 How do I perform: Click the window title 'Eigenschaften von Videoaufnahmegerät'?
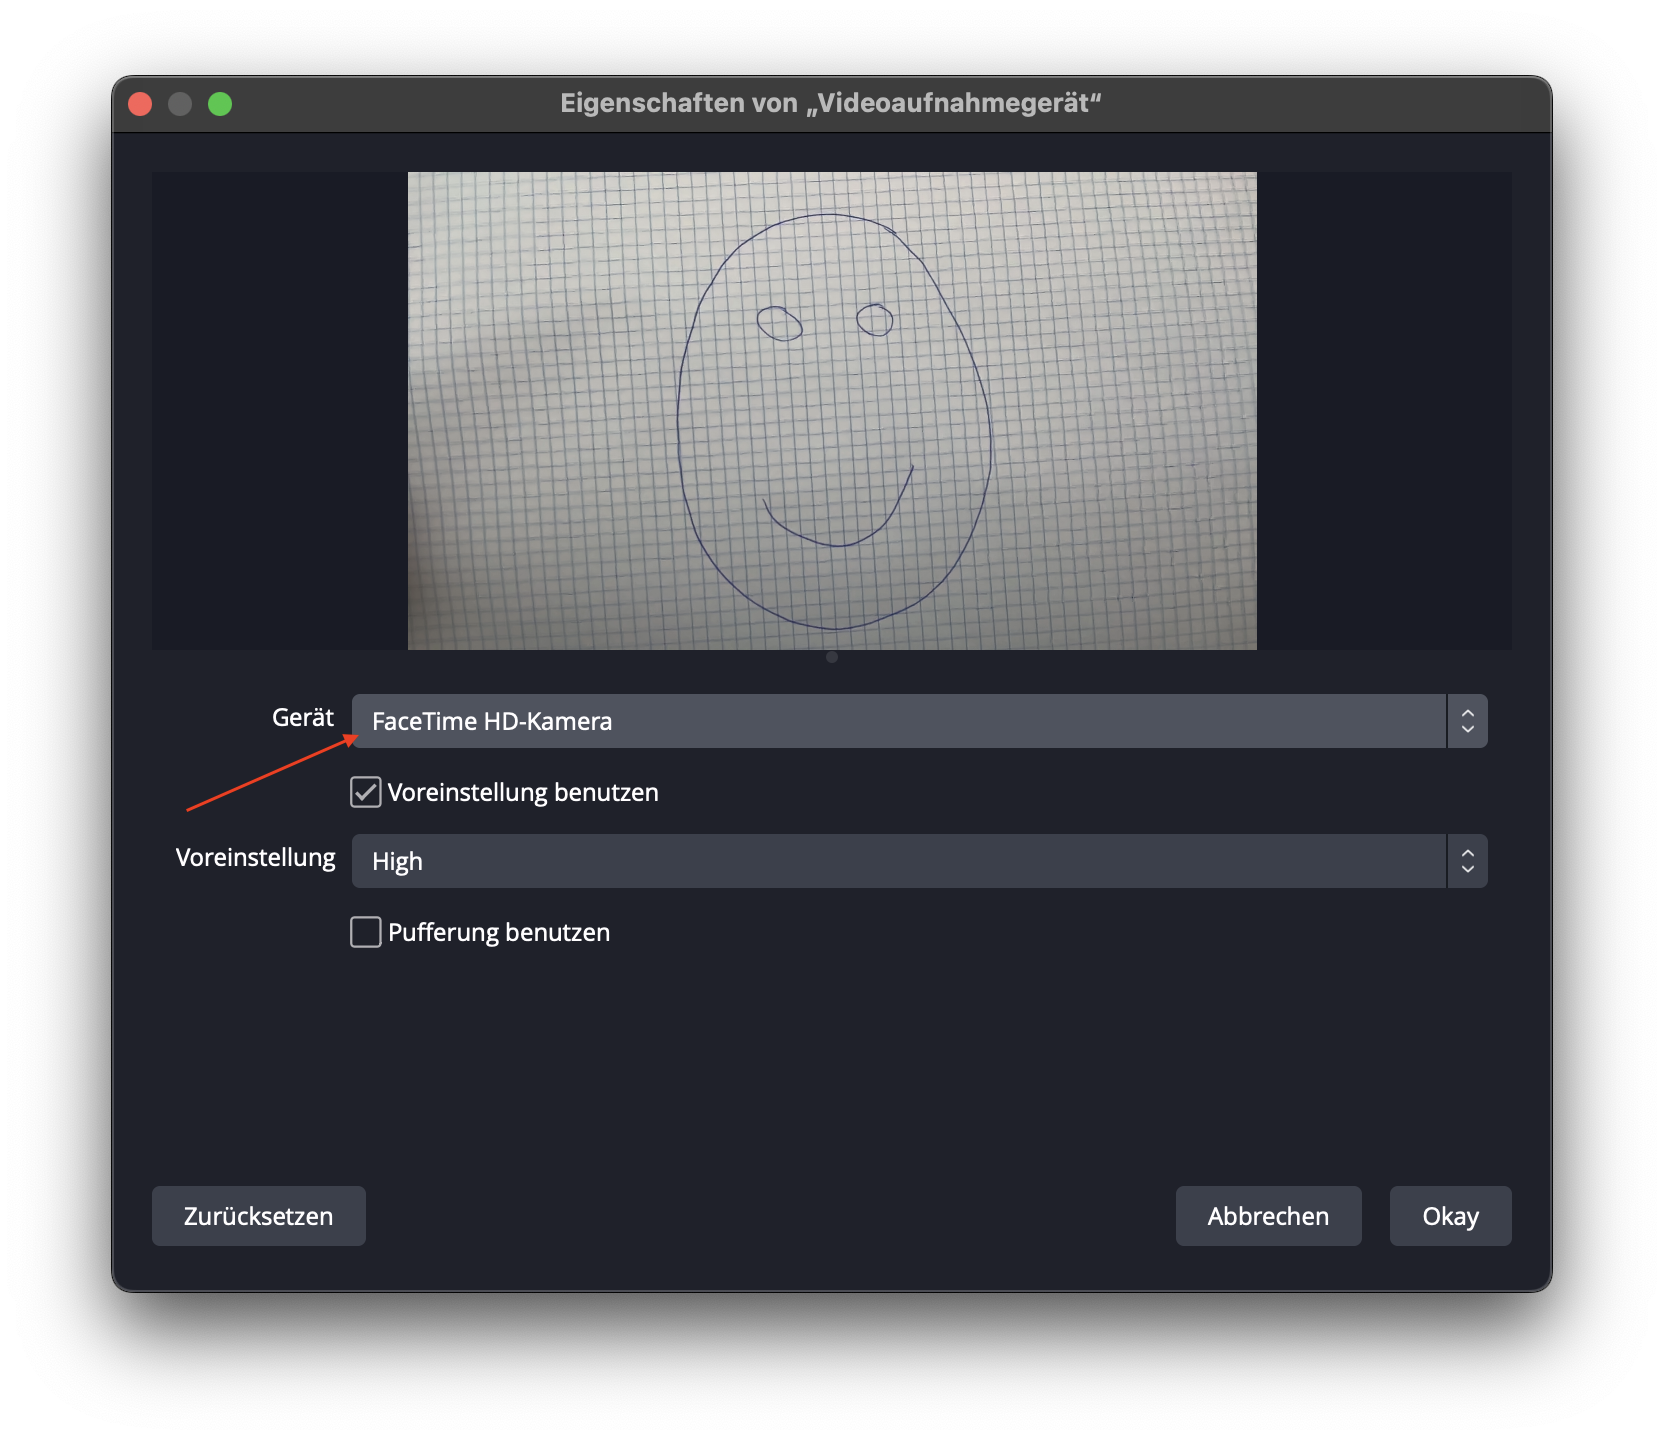(x=830, y=104)
